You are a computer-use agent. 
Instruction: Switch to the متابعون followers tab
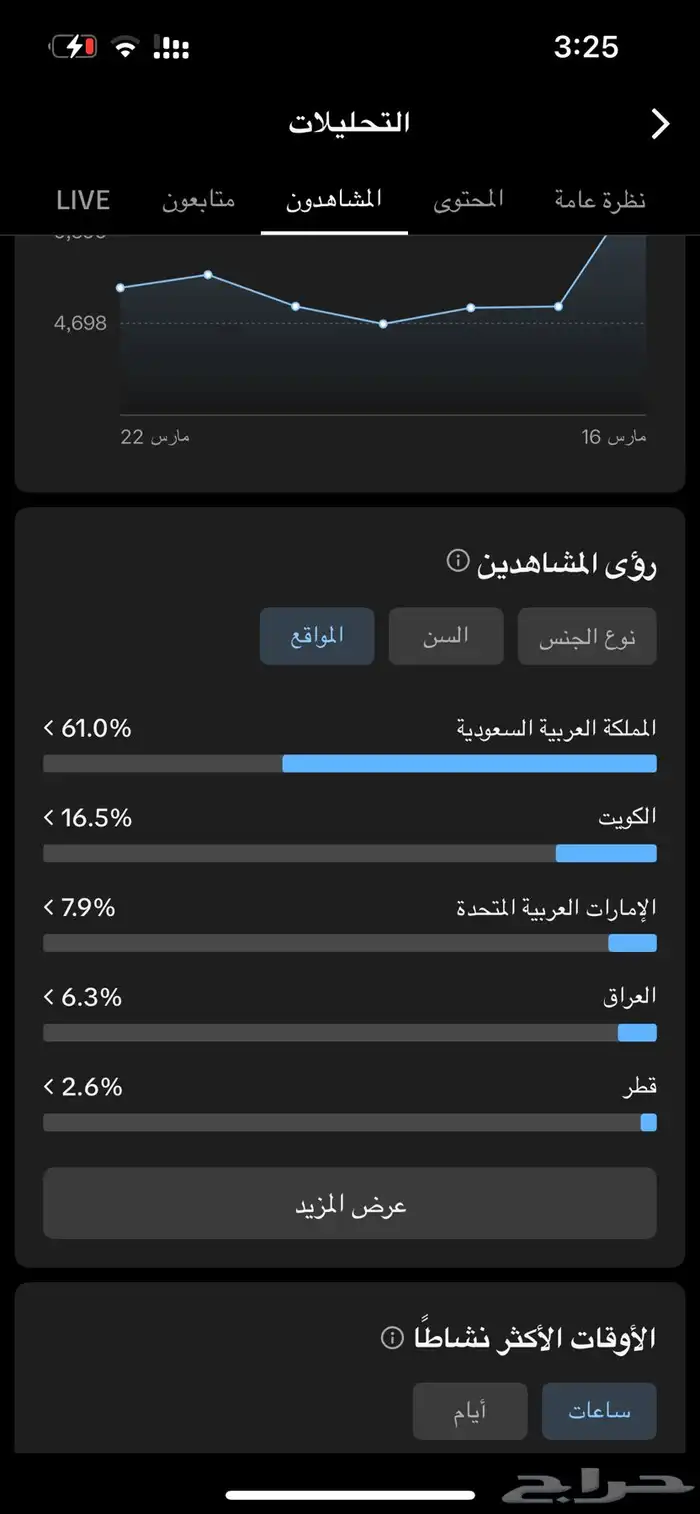pyautogui.click(x=199, y=200)
